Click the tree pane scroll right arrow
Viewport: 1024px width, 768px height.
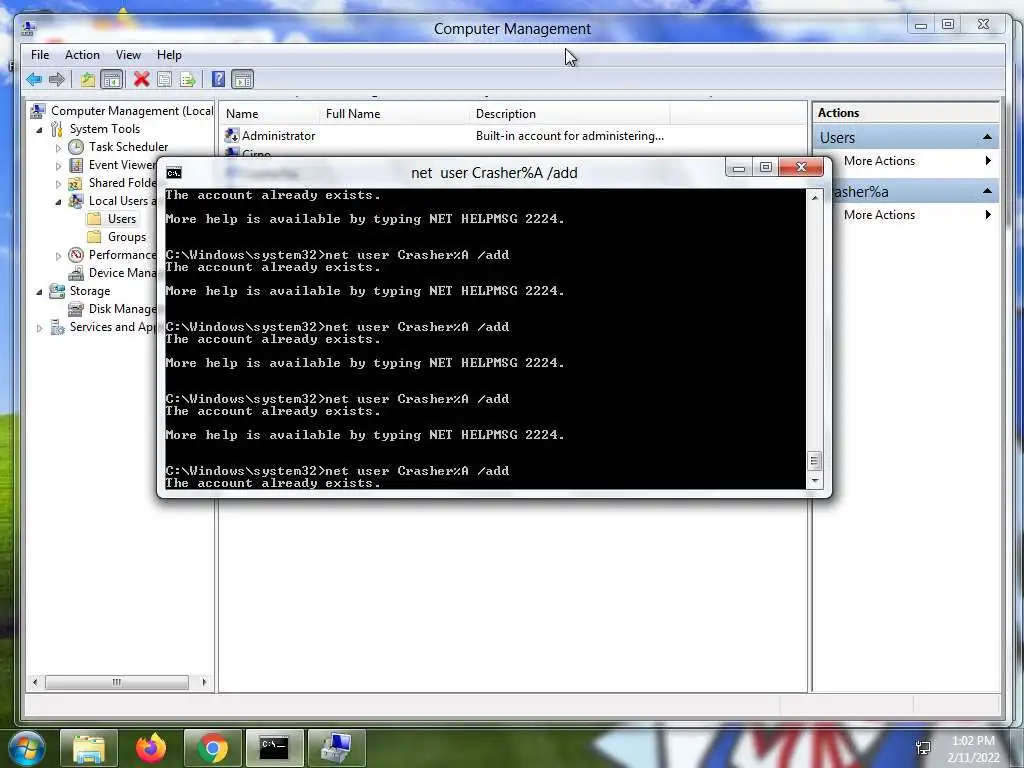click(204, 682)
